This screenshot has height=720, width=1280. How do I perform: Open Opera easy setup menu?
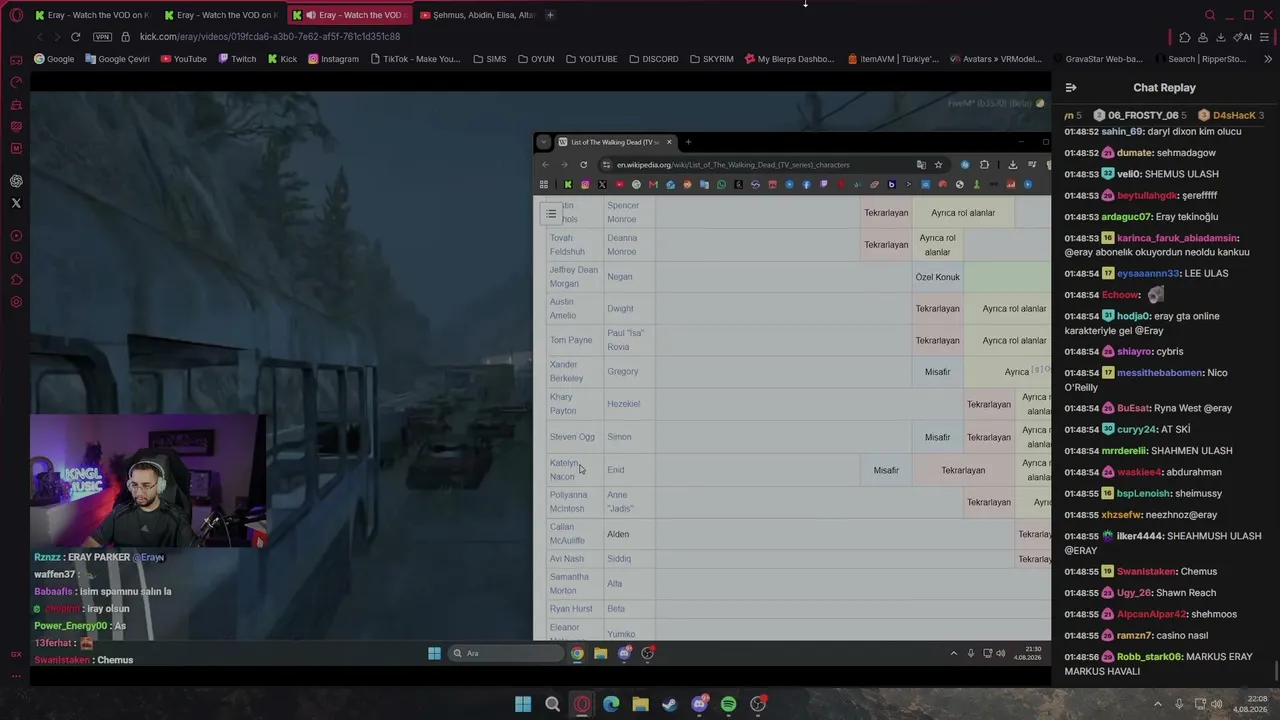click(1265, 37)
